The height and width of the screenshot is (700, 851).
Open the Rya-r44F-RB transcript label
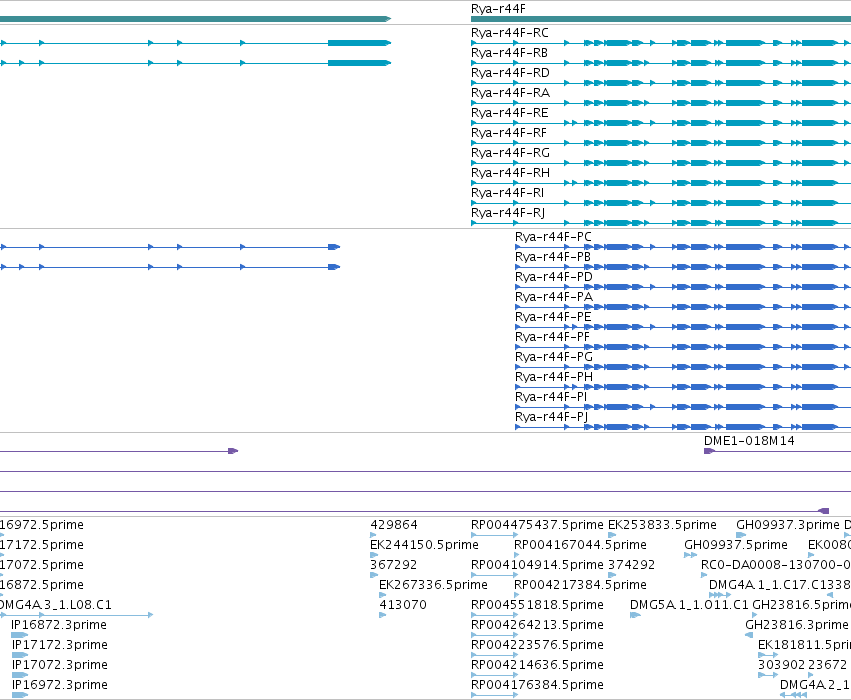pos(509,53)
